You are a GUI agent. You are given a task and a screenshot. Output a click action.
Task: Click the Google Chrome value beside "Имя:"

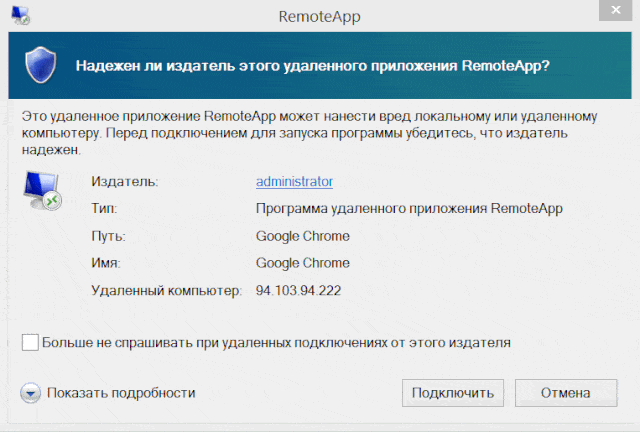[303, 263]
